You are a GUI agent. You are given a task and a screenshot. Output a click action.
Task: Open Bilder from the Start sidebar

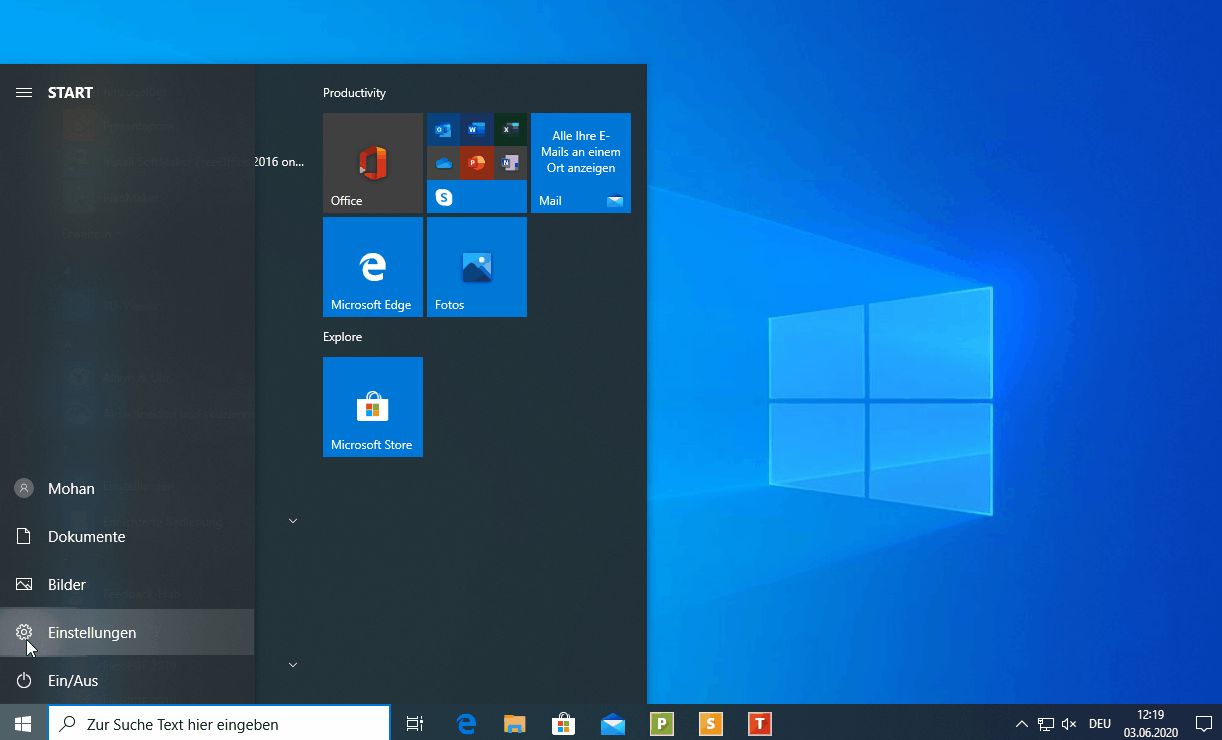pyautogui.click(x=127, y=584)
